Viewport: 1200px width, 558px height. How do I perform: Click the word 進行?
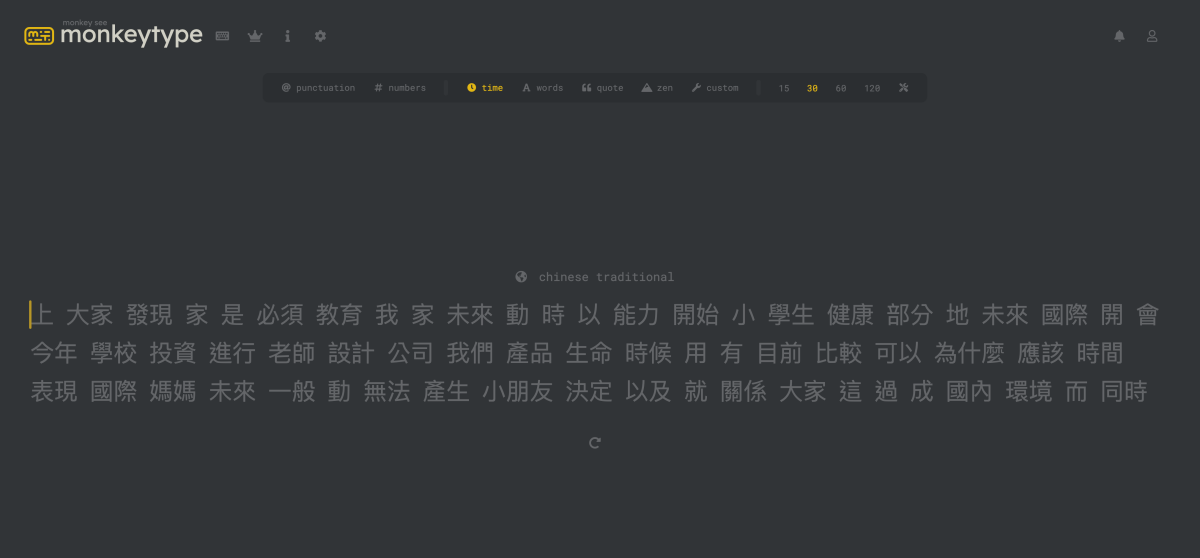pyautogui.click(x=233, y=353)
